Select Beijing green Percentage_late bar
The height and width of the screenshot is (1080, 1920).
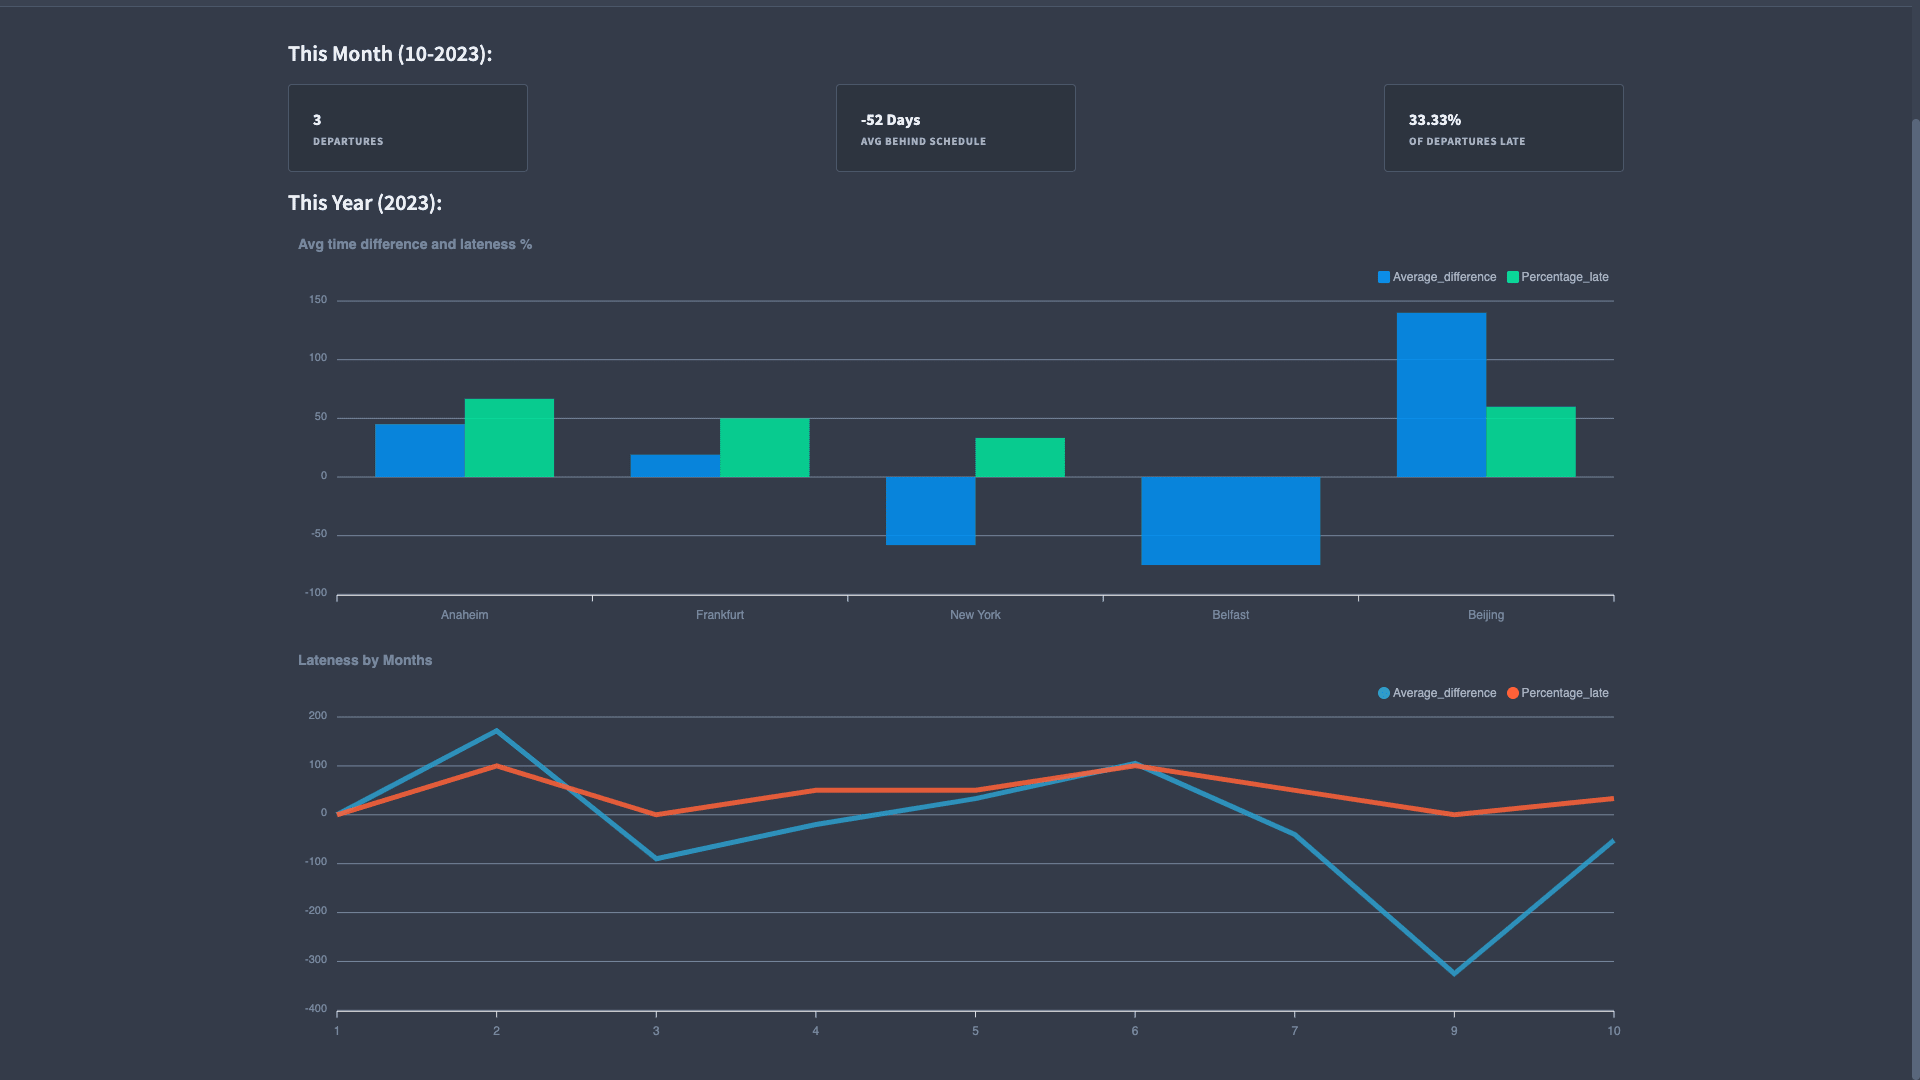(1531, 442)
